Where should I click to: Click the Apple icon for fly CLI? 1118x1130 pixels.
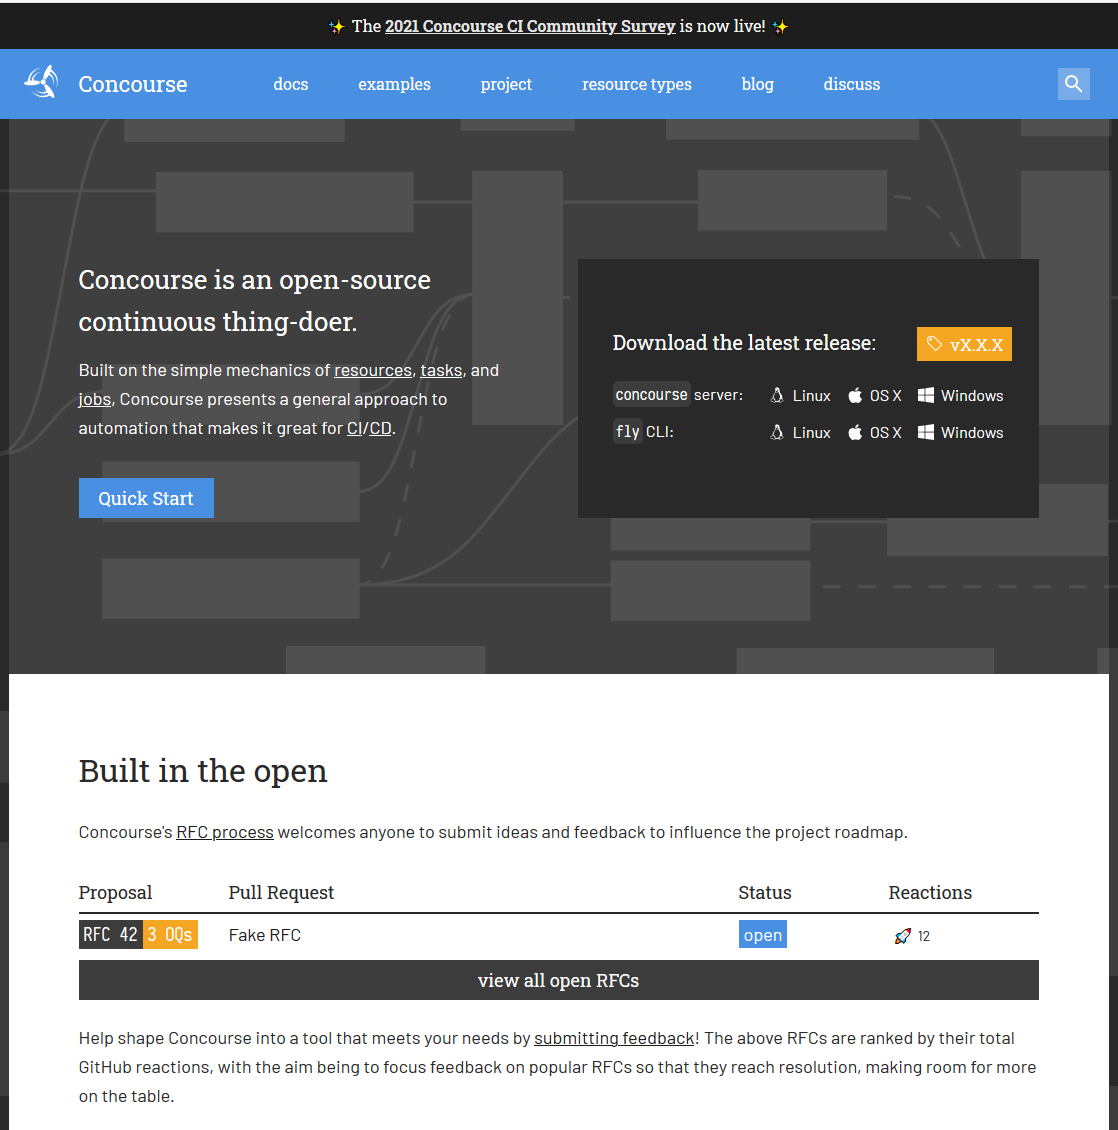[855, 432]
